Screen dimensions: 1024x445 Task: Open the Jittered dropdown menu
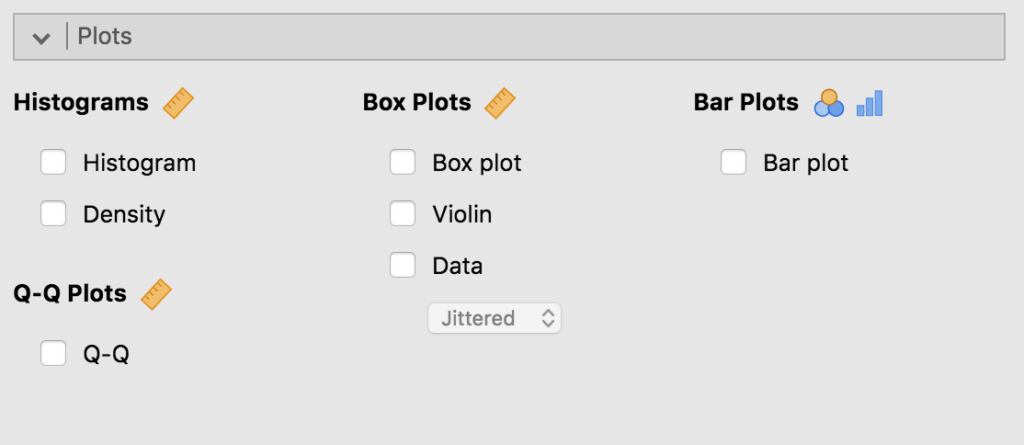click(x=494, y=319)
